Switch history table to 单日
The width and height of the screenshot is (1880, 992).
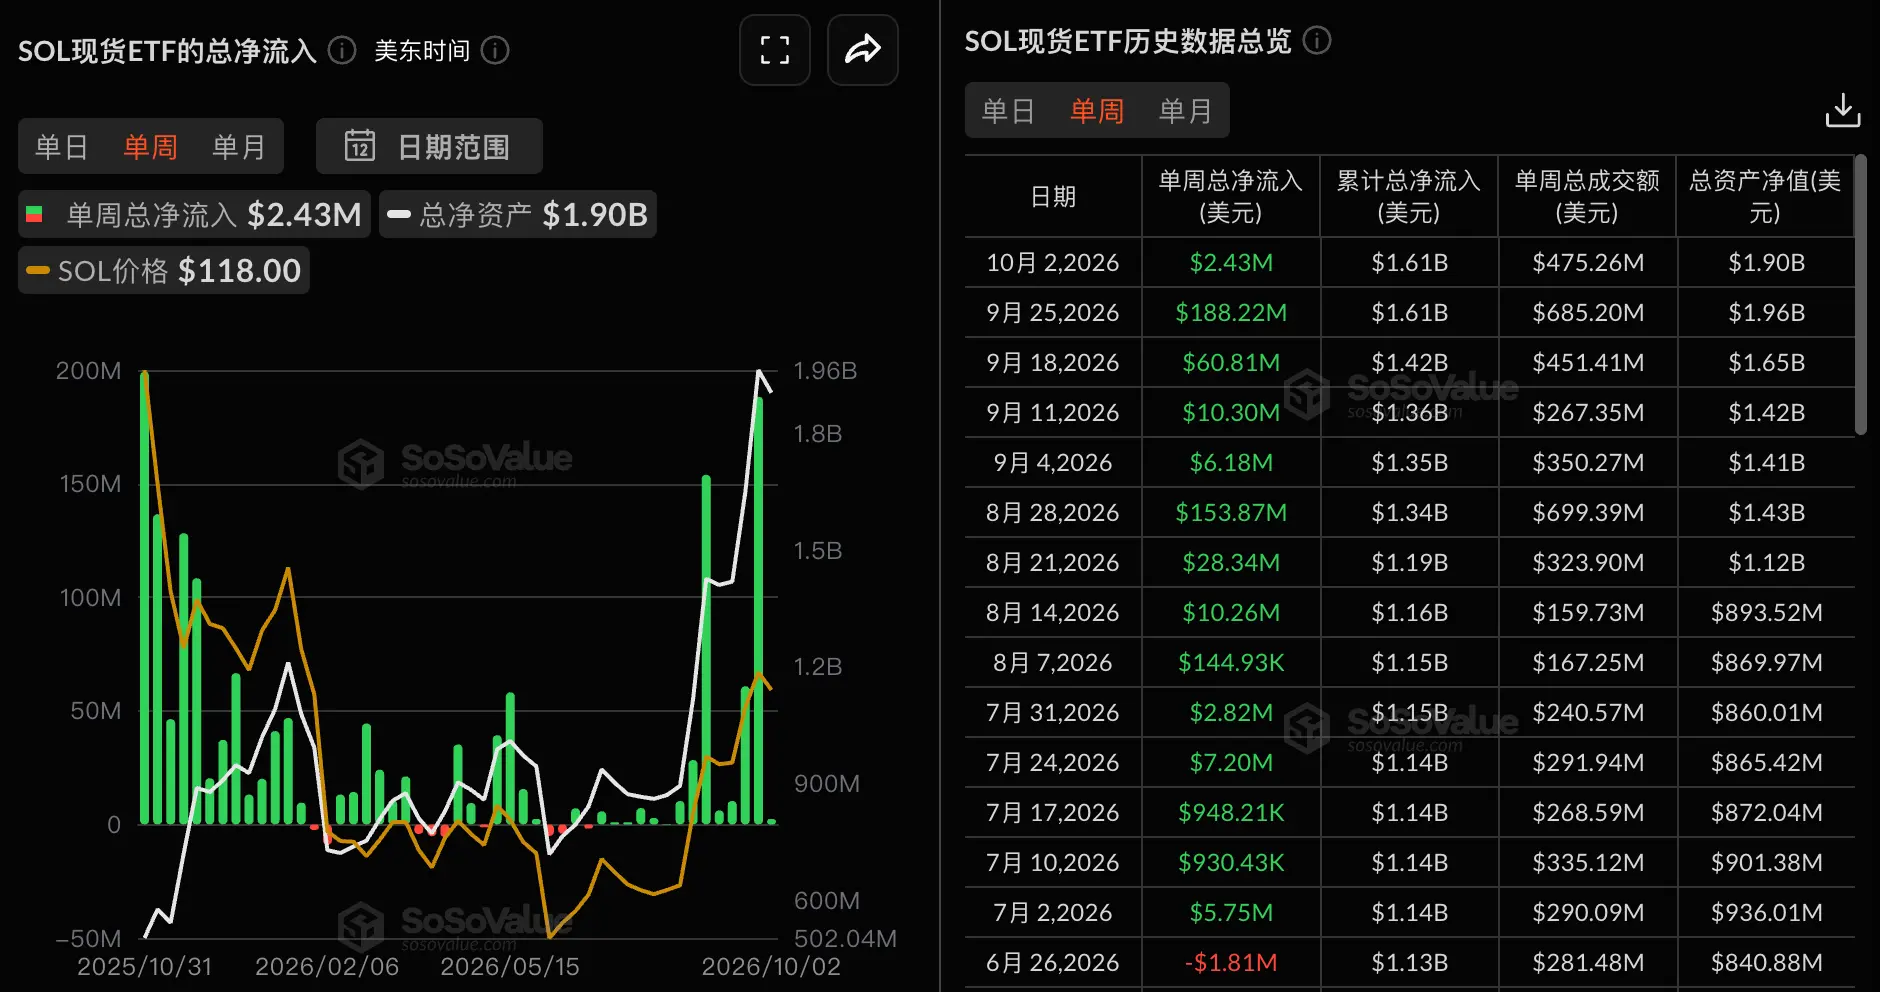coord(1008,110)
